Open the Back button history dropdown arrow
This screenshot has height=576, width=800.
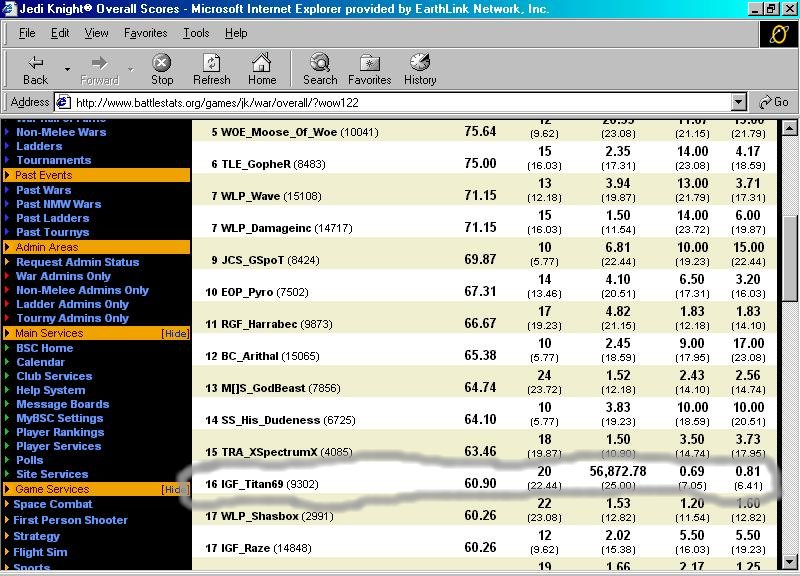tap(67, 68)
